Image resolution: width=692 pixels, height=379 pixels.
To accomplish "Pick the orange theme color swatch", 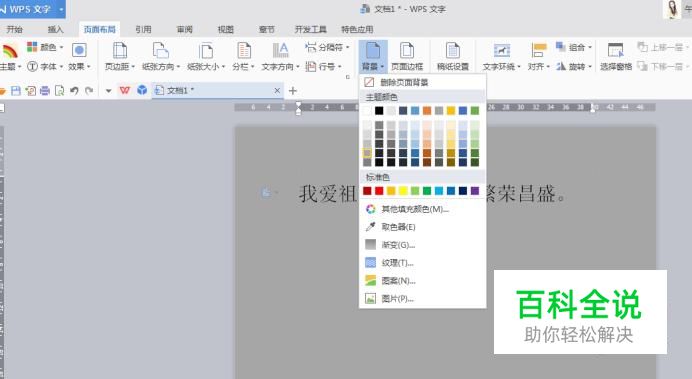I will pos(427,110).
